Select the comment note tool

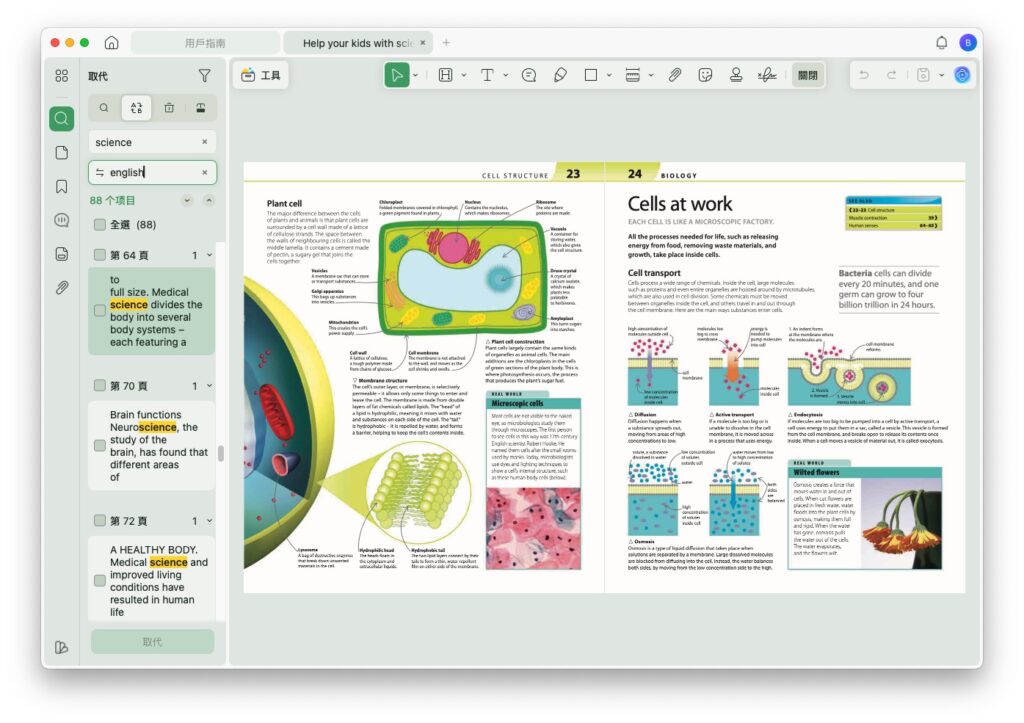click(529, 75)
